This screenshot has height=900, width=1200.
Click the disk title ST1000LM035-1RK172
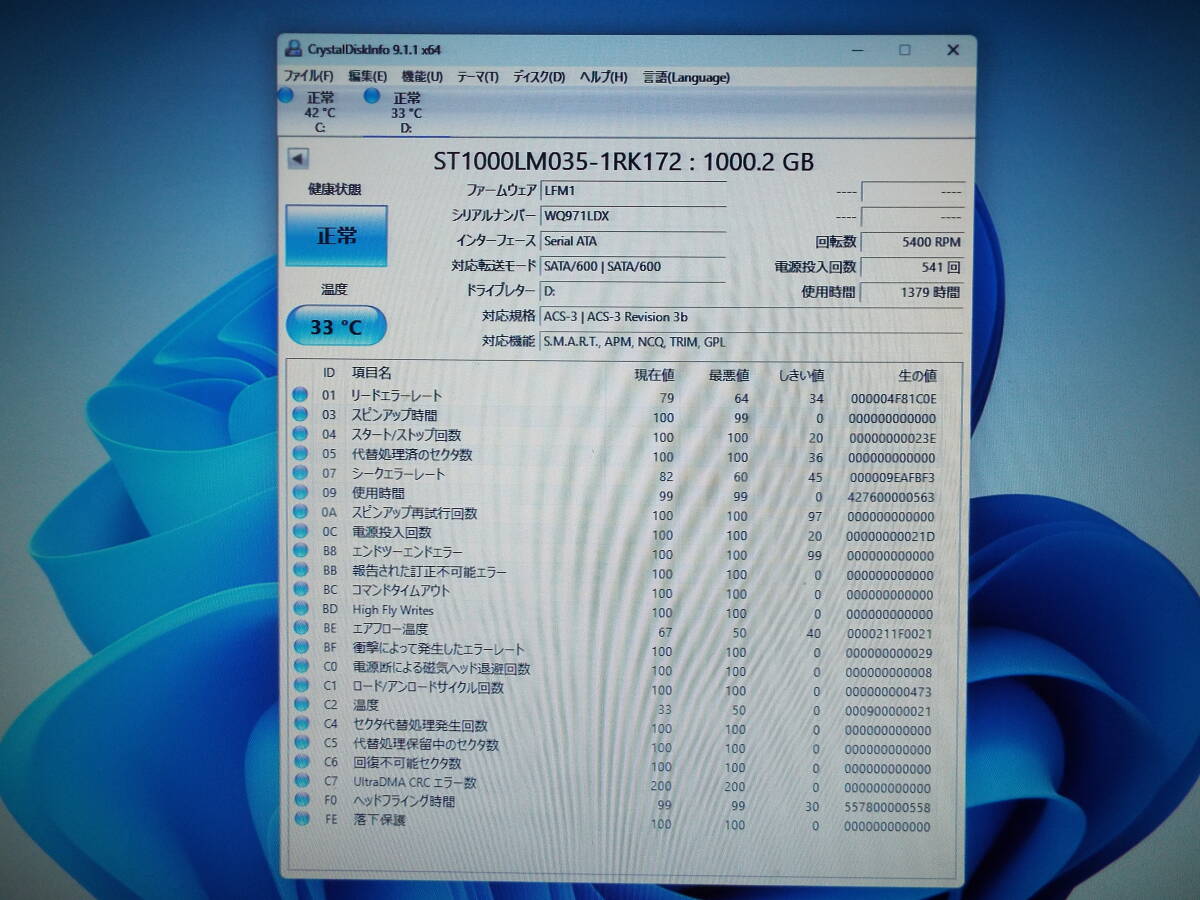pyautogui.click(x=558, y=160)
